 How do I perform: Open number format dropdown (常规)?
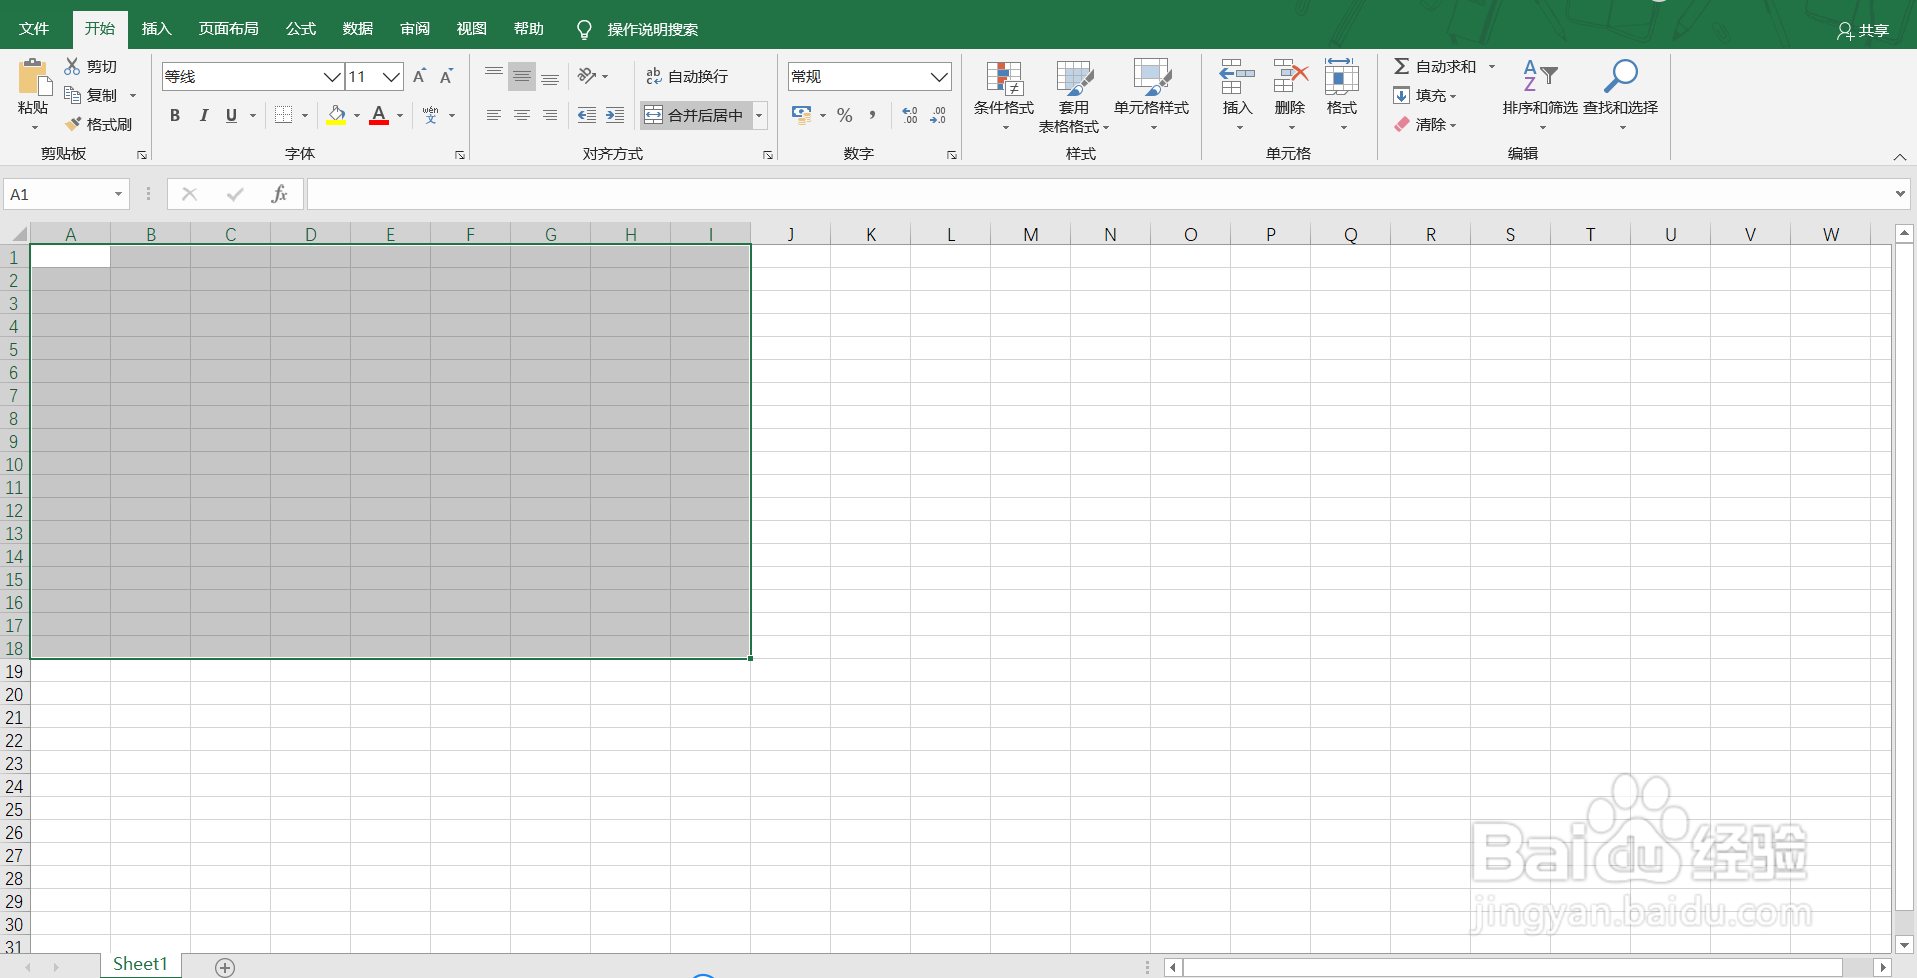(x=939, y=76)
